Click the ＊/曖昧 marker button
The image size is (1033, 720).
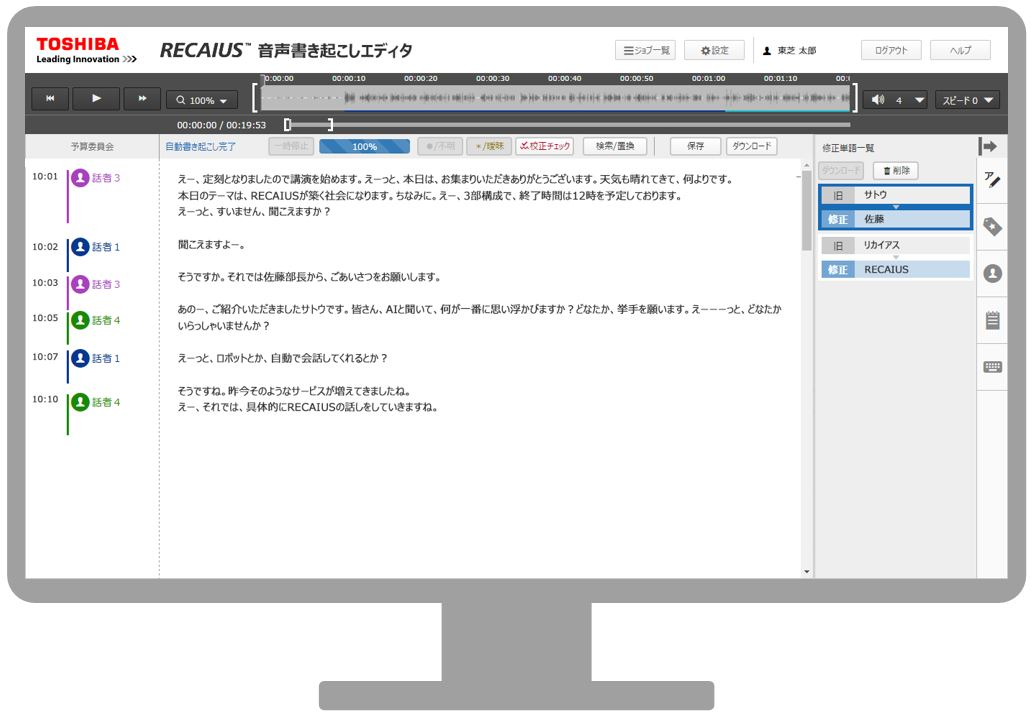[489, 146]
